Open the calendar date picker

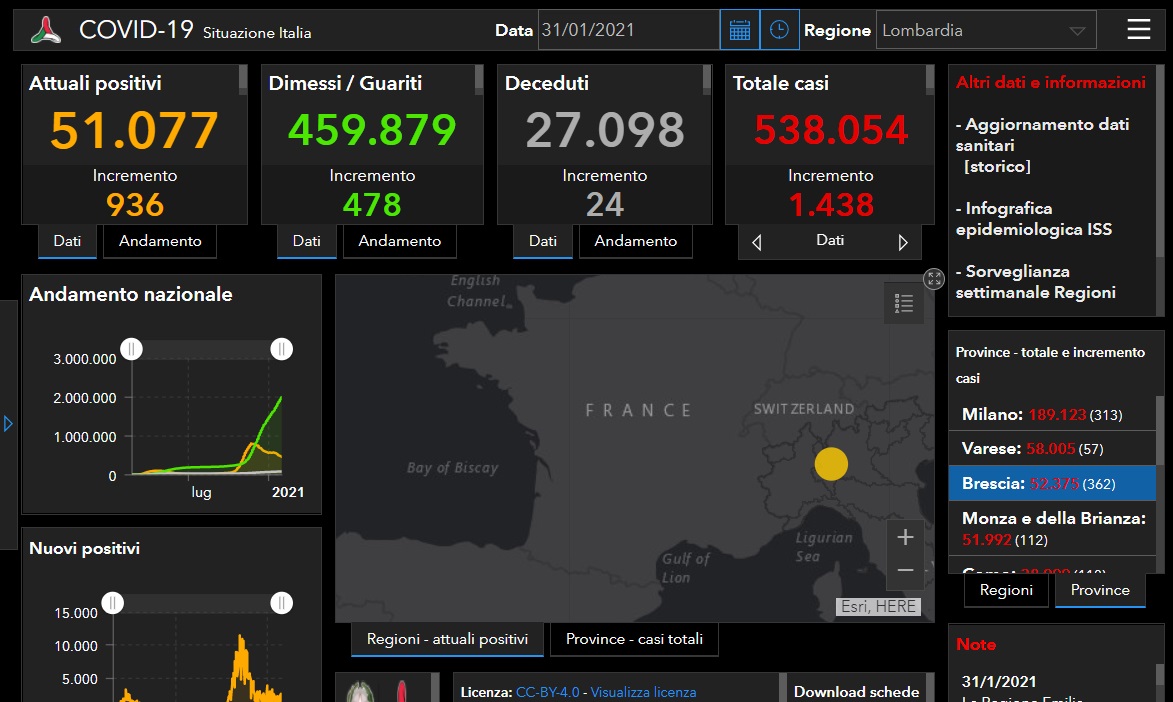point(739,30)
